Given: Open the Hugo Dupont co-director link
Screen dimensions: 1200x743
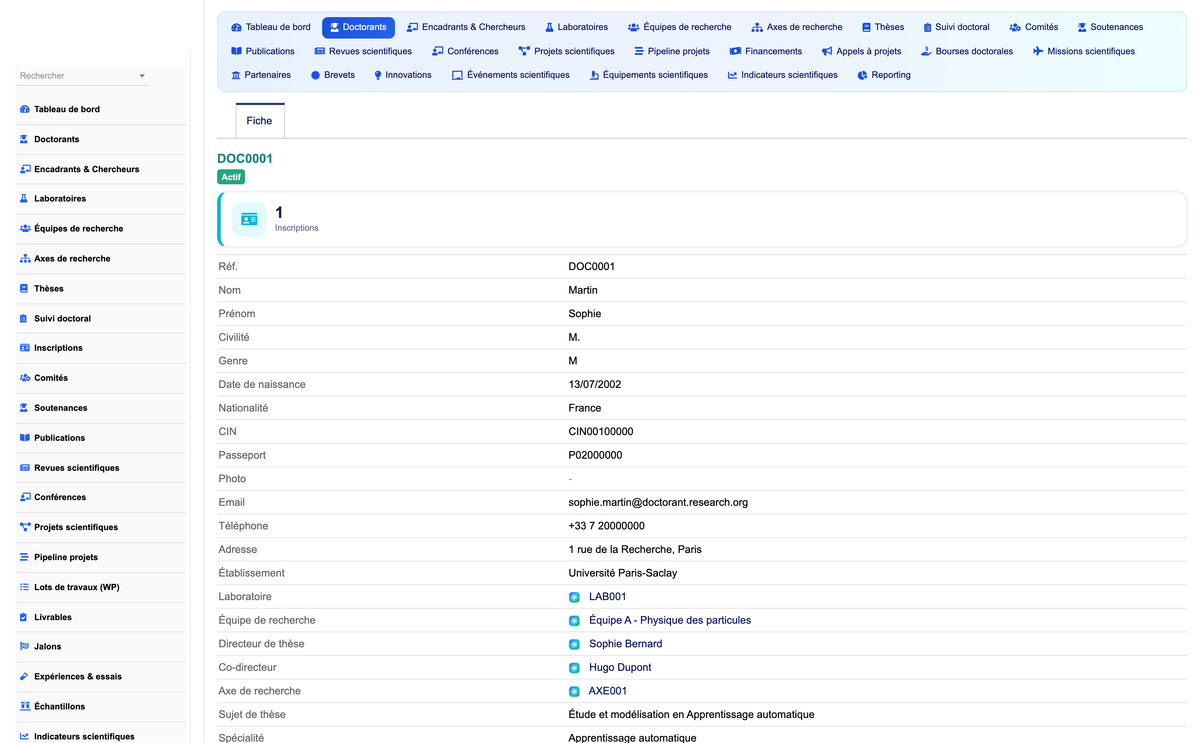Looking at the screenshot, I should [620, 668].
